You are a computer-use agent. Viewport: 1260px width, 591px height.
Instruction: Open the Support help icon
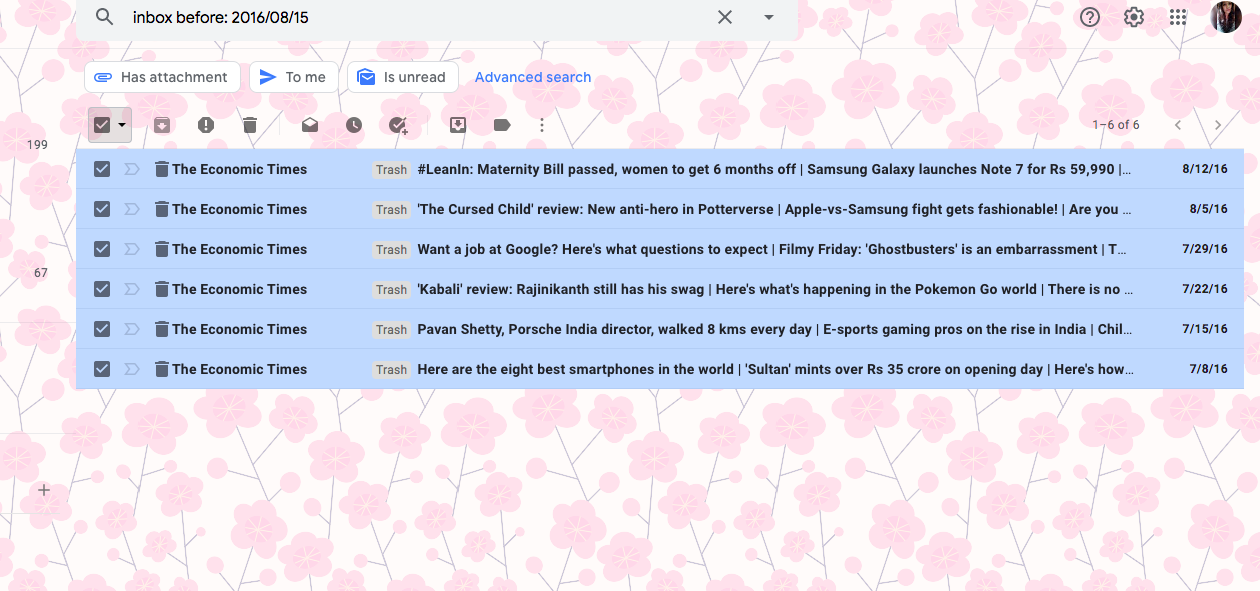[1090, 17]
